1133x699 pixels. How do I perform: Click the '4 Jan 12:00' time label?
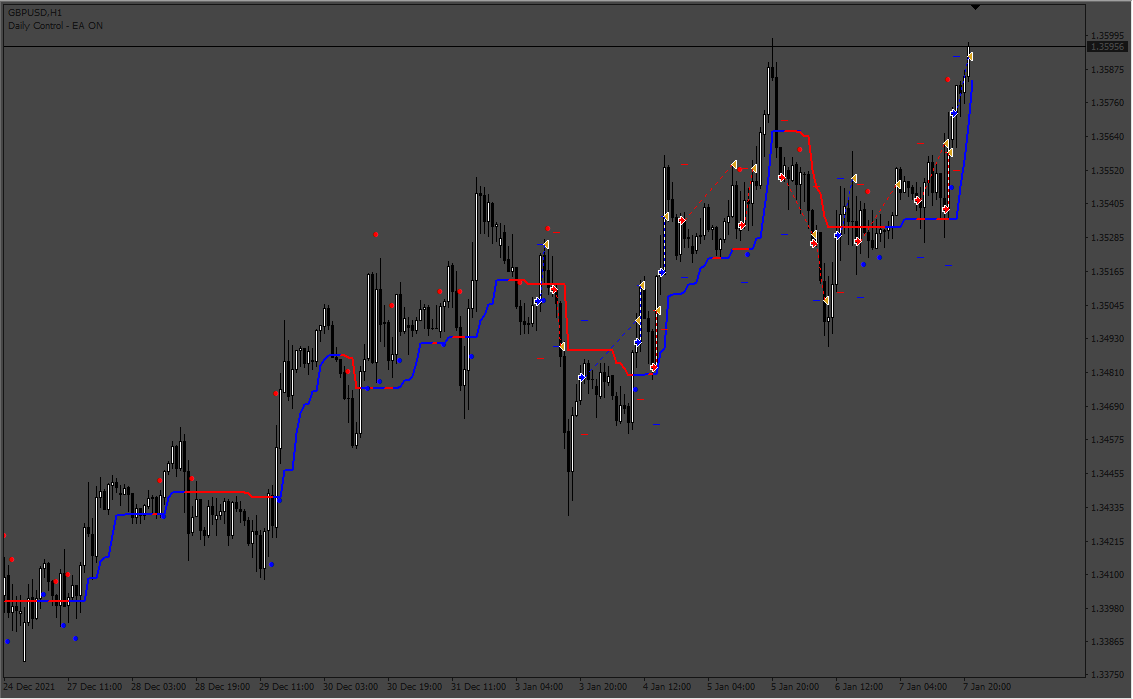pyautogui.click(x=667, y=687)
